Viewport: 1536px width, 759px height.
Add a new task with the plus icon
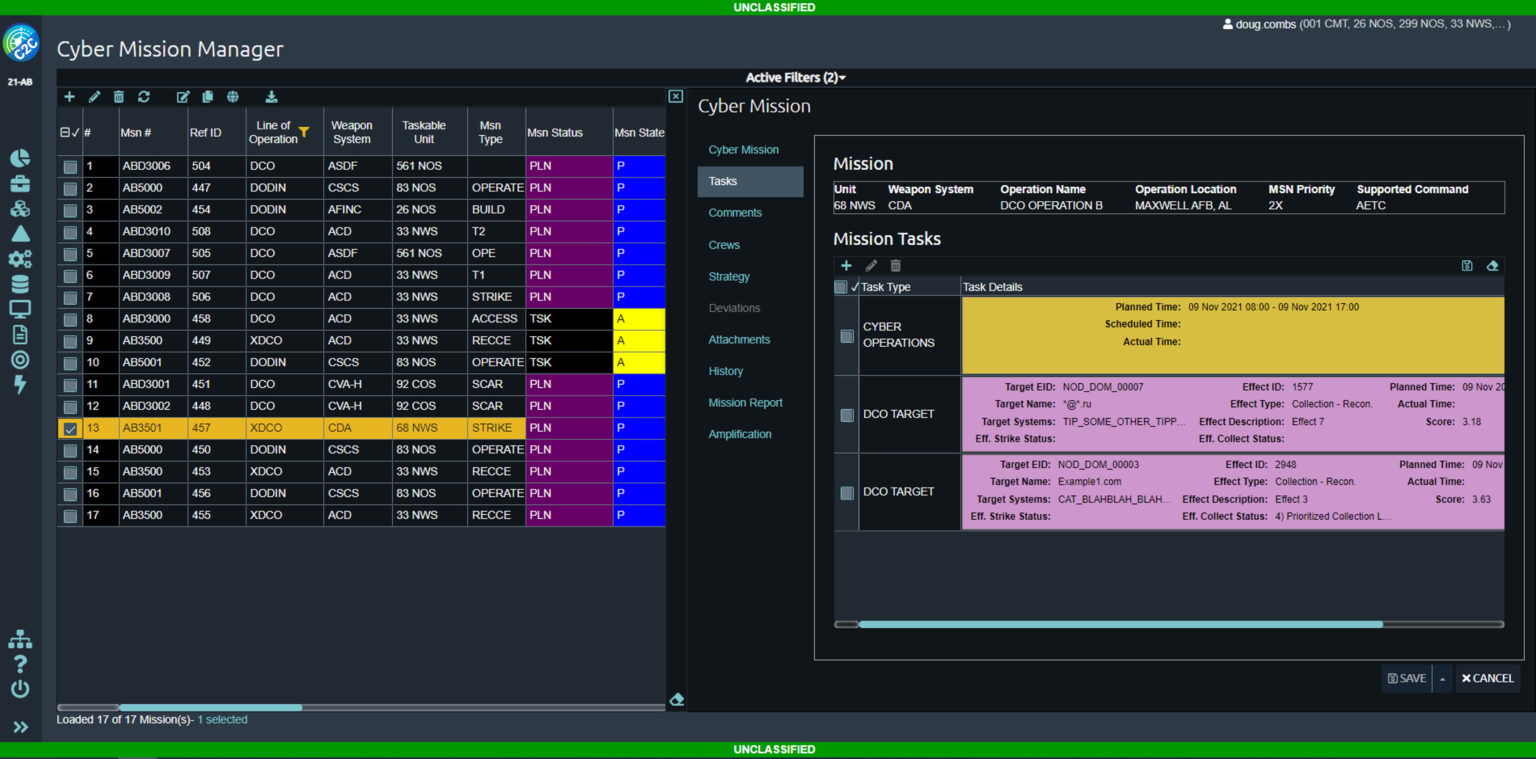846,266
